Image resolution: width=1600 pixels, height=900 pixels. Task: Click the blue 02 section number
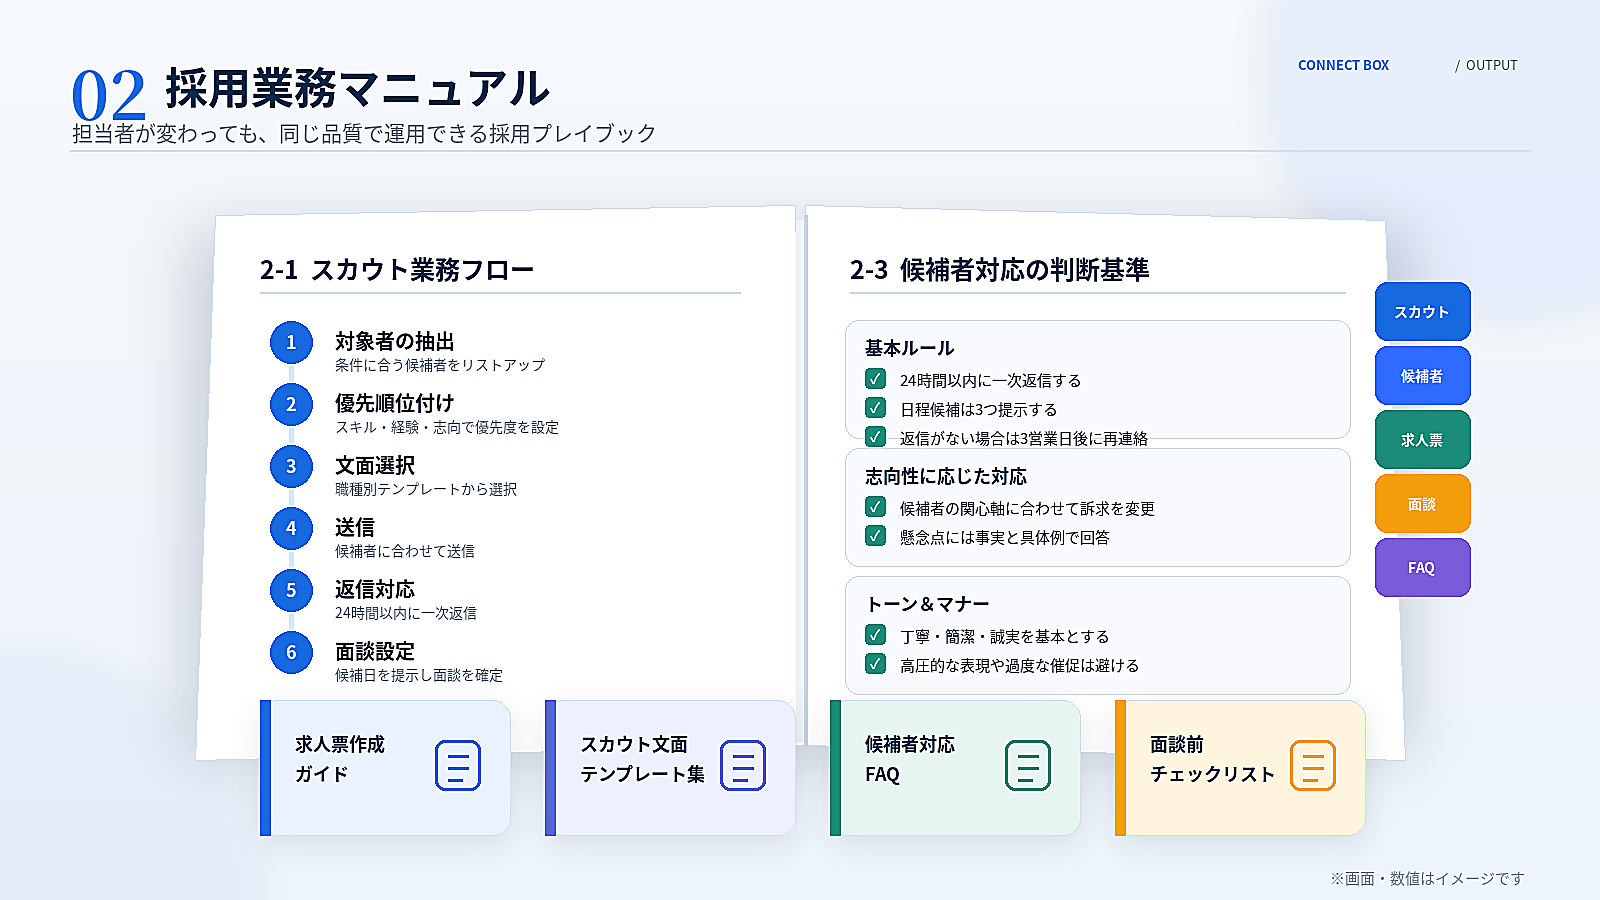[x=108, y=96]
